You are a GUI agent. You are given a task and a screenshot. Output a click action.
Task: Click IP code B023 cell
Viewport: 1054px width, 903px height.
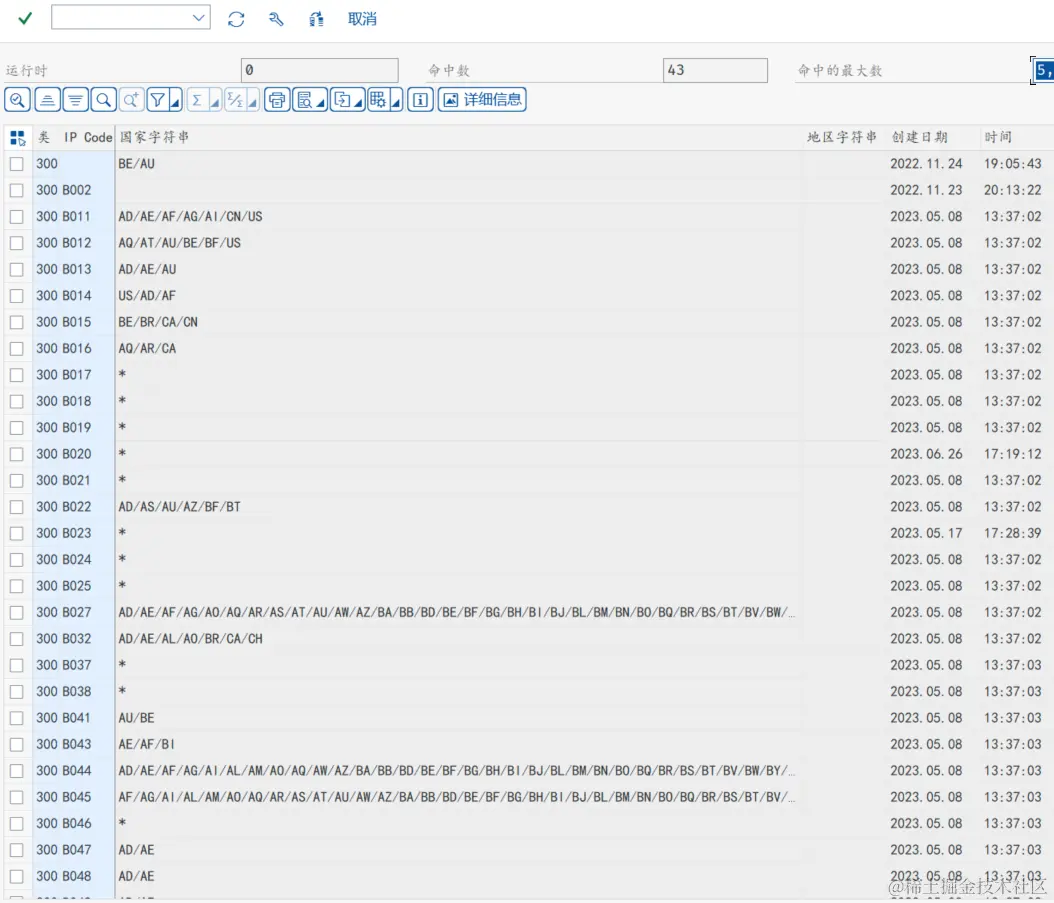pos(77,533)
